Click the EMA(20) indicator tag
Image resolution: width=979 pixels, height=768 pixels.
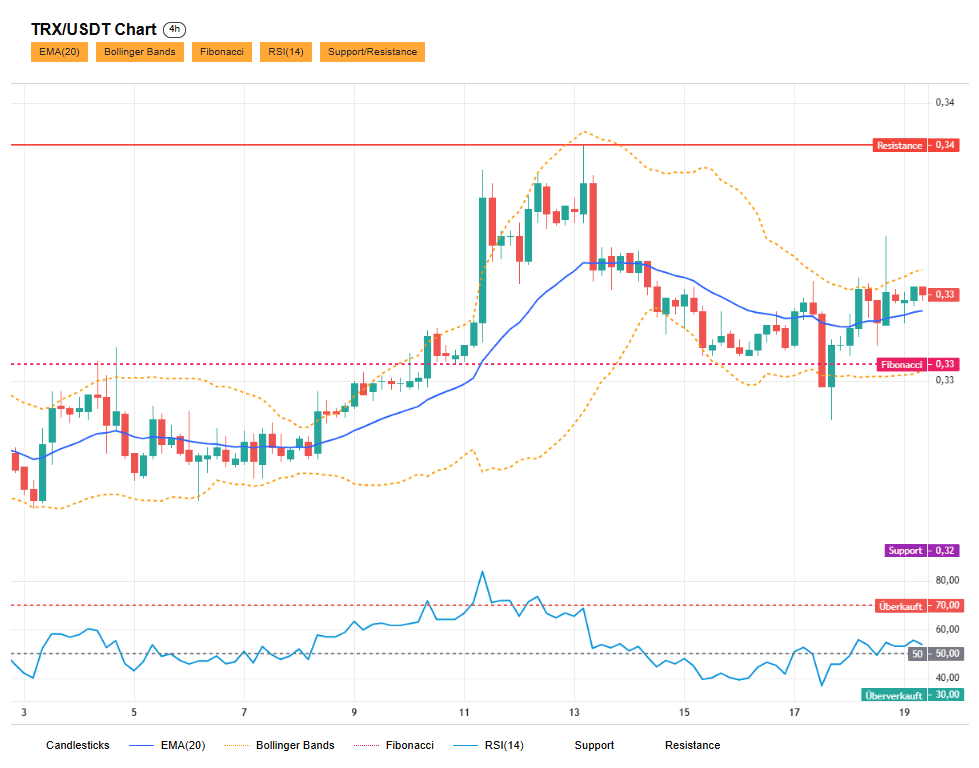(59, 52)
